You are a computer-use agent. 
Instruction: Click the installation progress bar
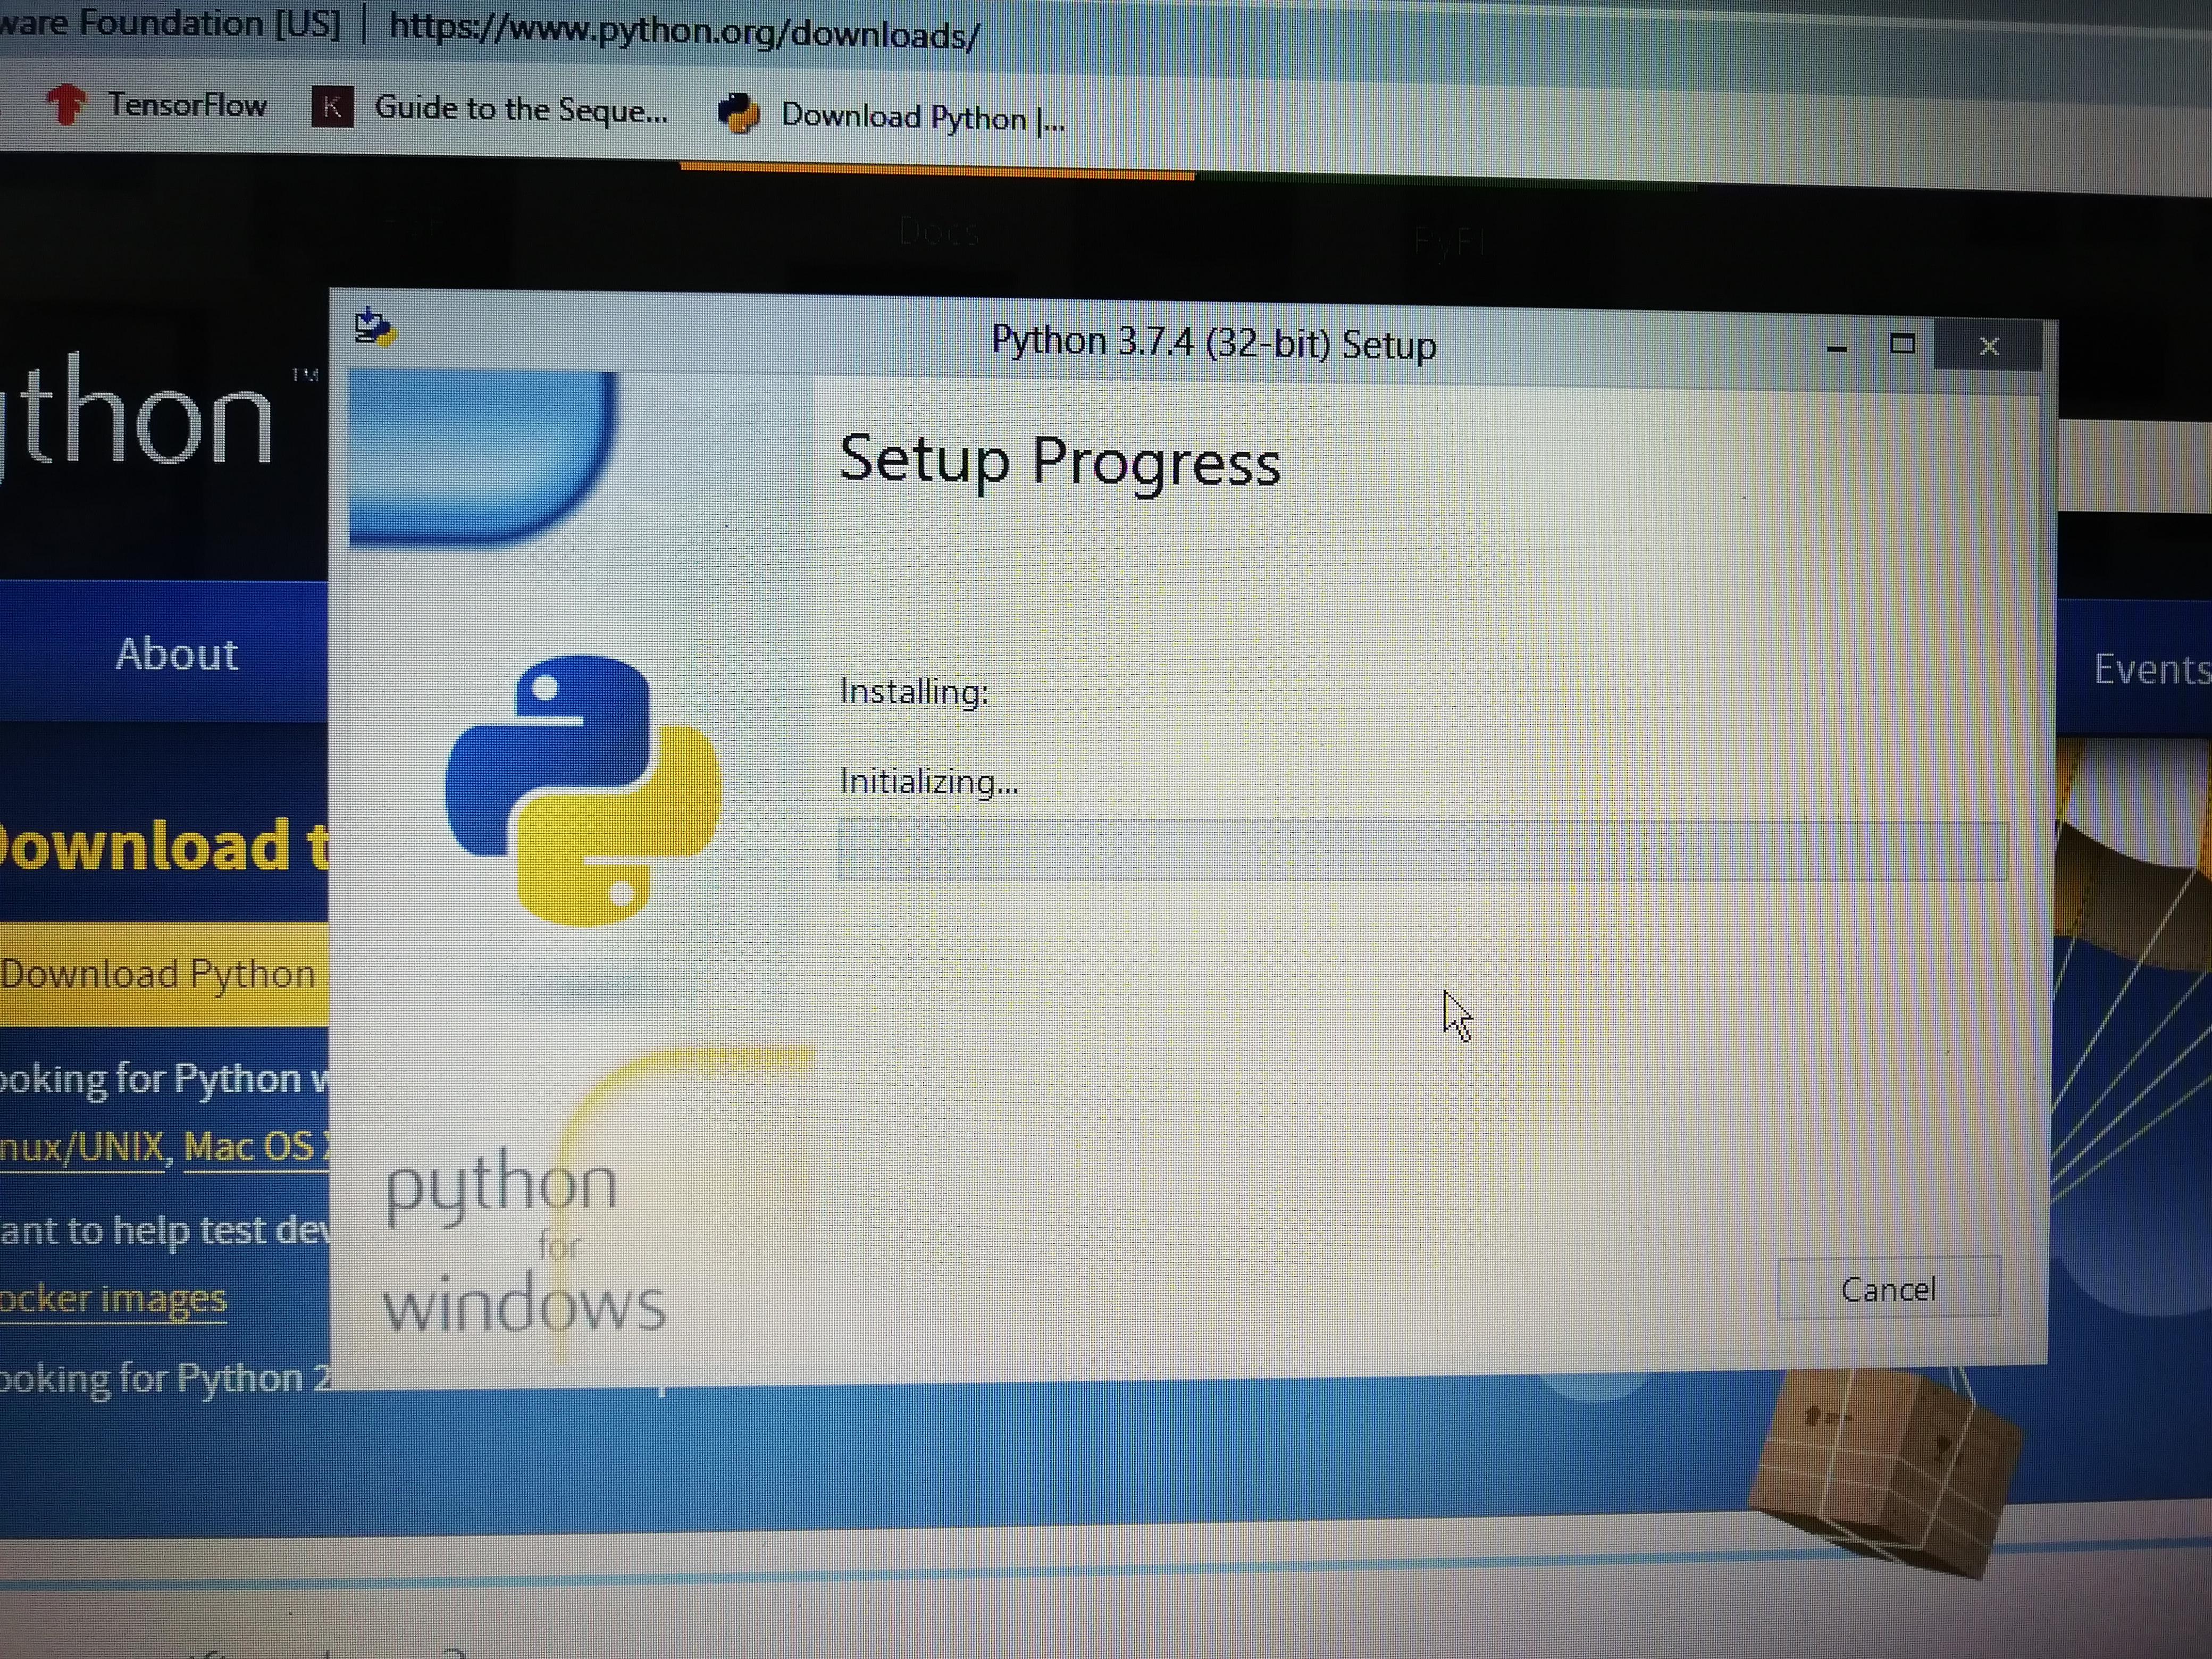click(x=1421, y=850)
